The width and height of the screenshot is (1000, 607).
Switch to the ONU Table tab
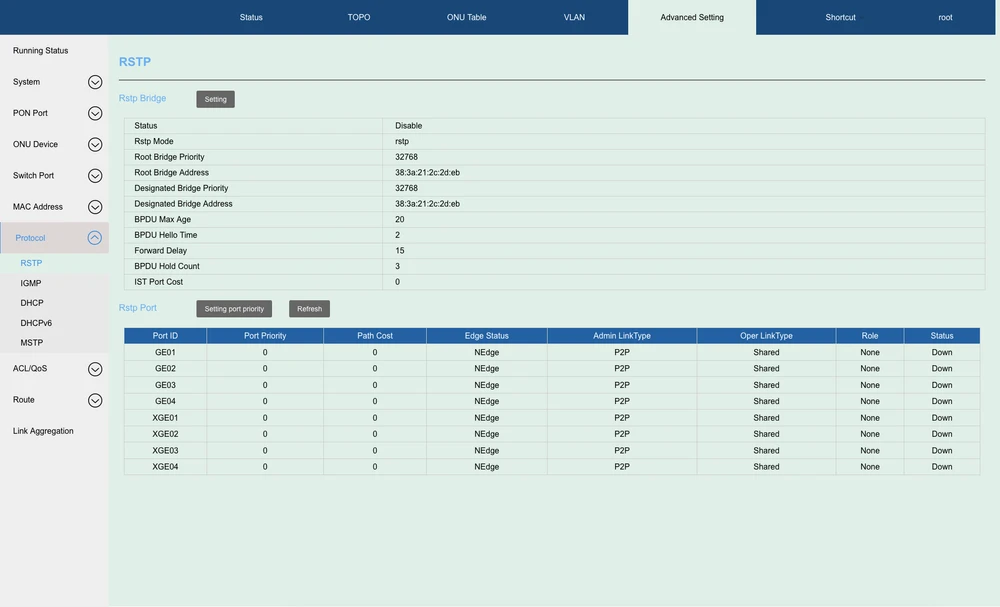(466, 17)
